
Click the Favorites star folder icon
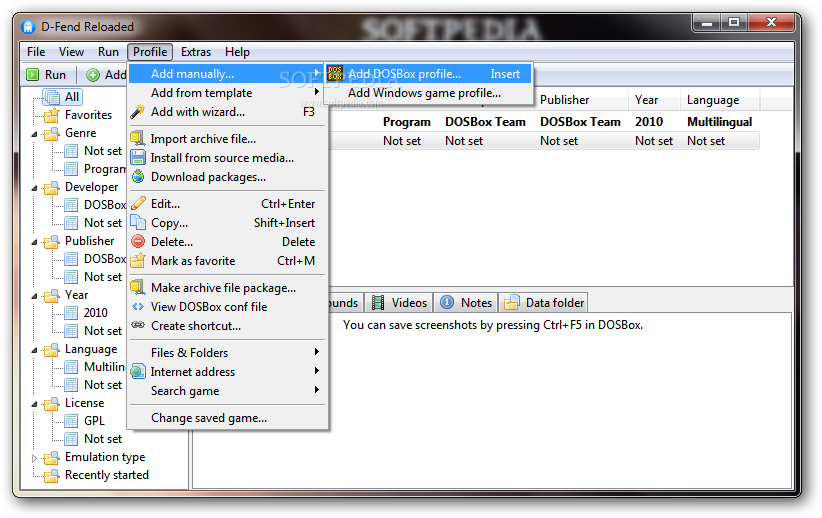pos(52,115)
